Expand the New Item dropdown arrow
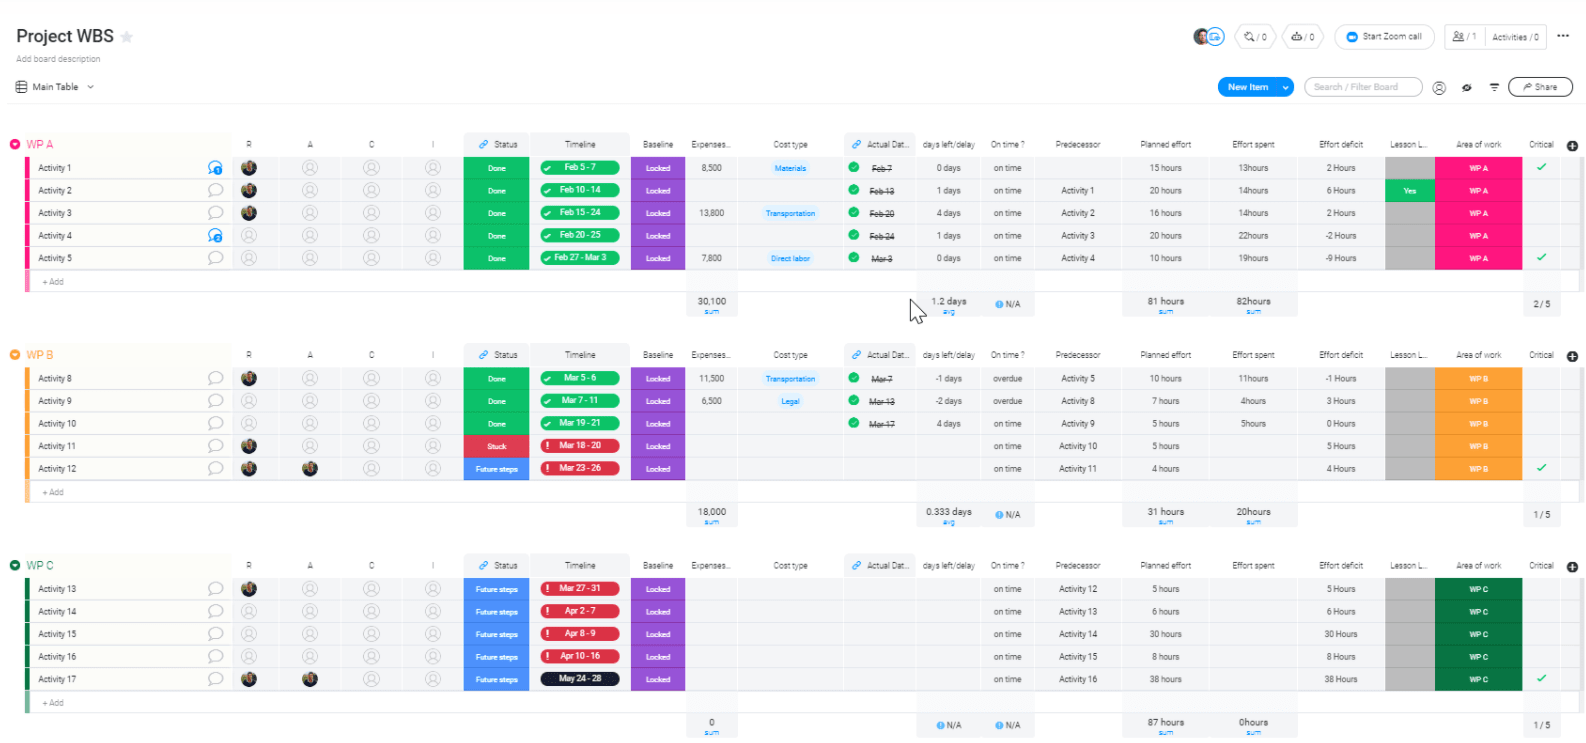Image resolution: width=1586 pixels, height=743 pixels. click(x=1284, y=87)
